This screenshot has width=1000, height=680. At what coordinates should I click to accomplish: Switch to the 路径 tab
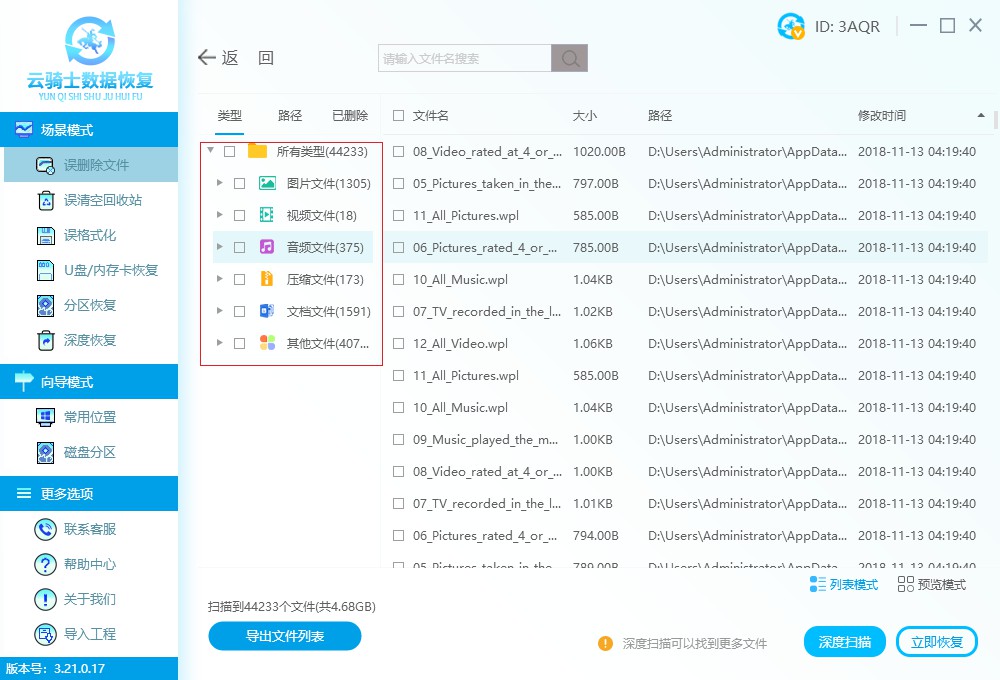click(x=289, y=115)
